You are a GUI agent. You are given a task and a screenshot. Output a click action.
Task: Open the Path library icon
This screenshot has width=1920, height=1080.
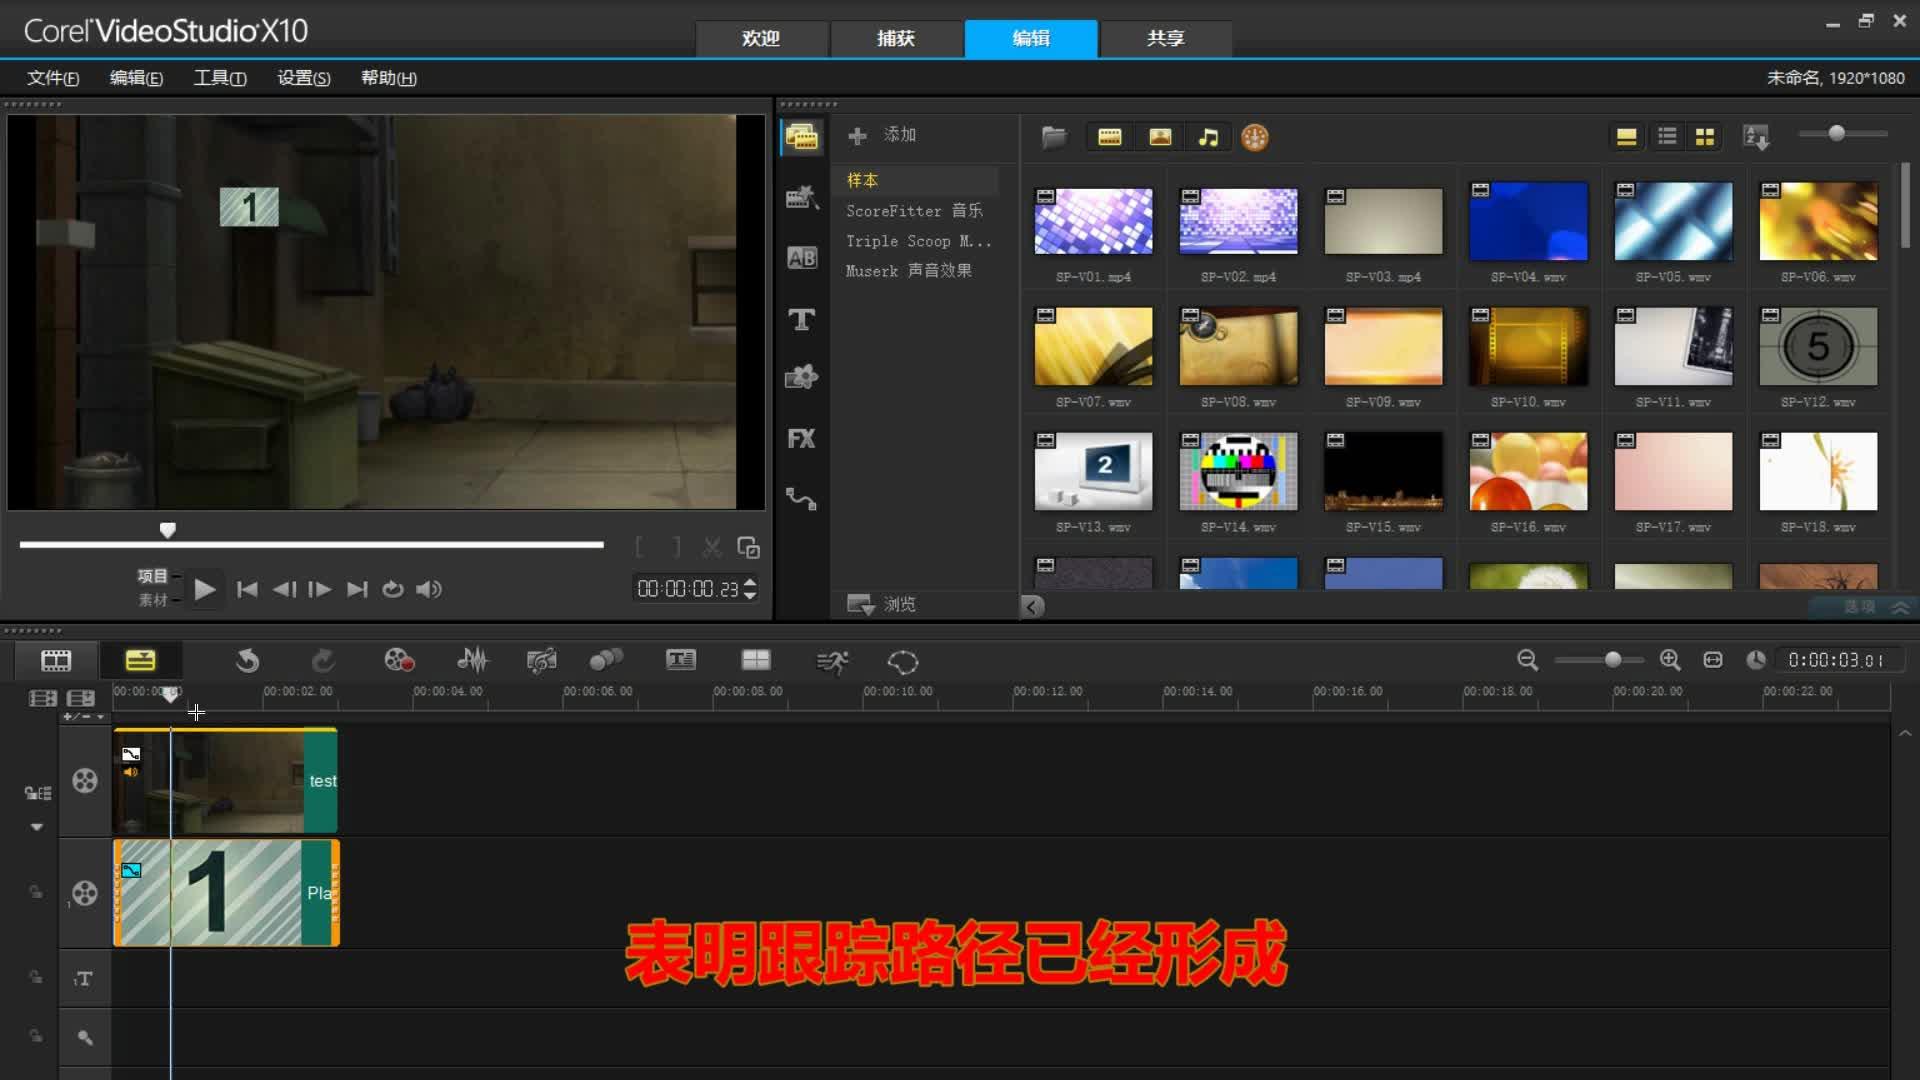(x=801, y=498)
